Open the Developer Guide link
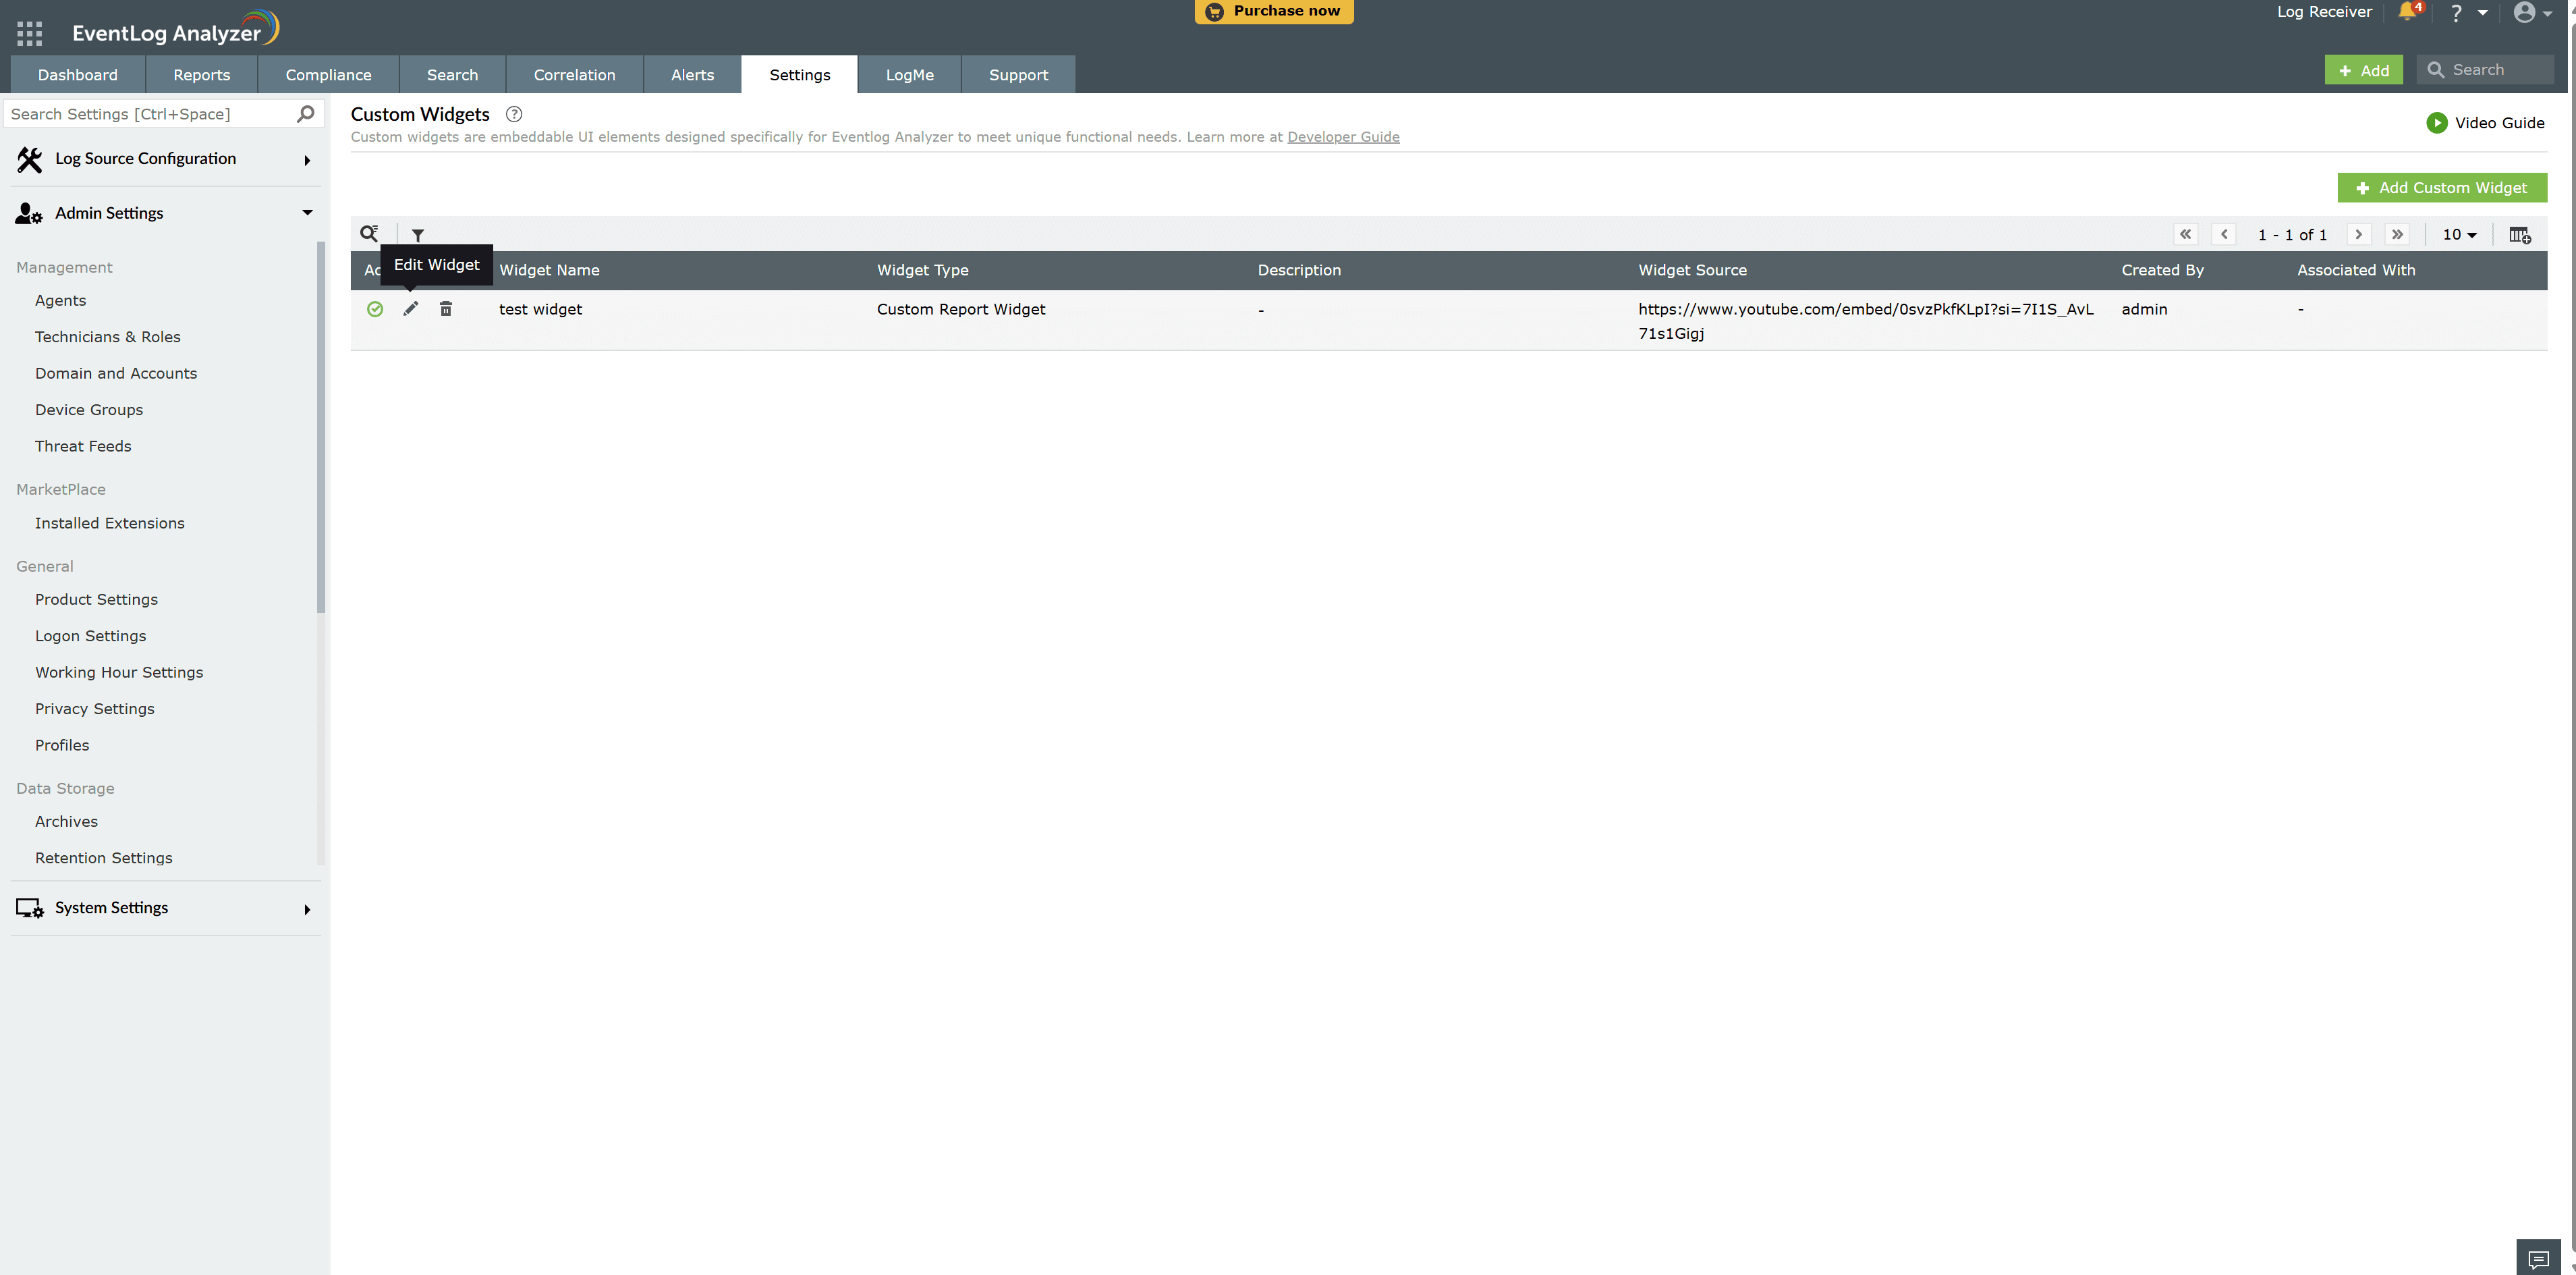Viewport: 2576px width, 1275px height. click(1343, 137)
